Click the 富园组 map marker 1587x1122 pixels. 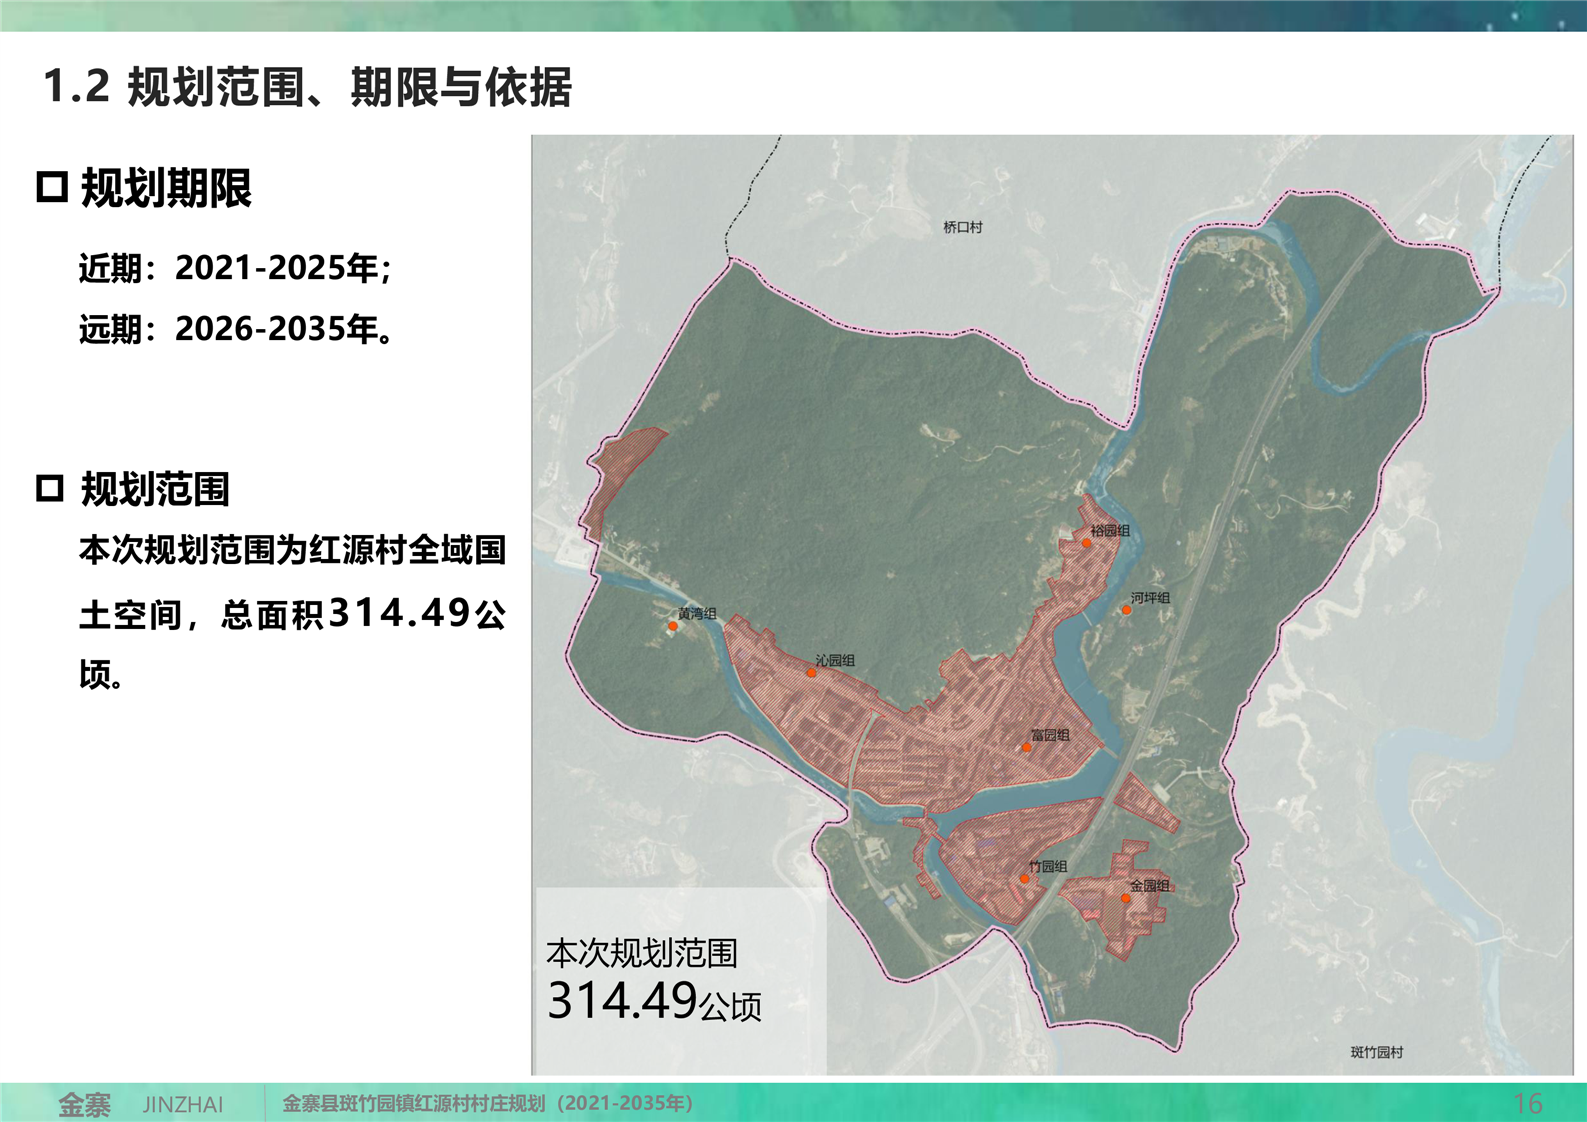pyautogui.click(x=1026, y=747)
